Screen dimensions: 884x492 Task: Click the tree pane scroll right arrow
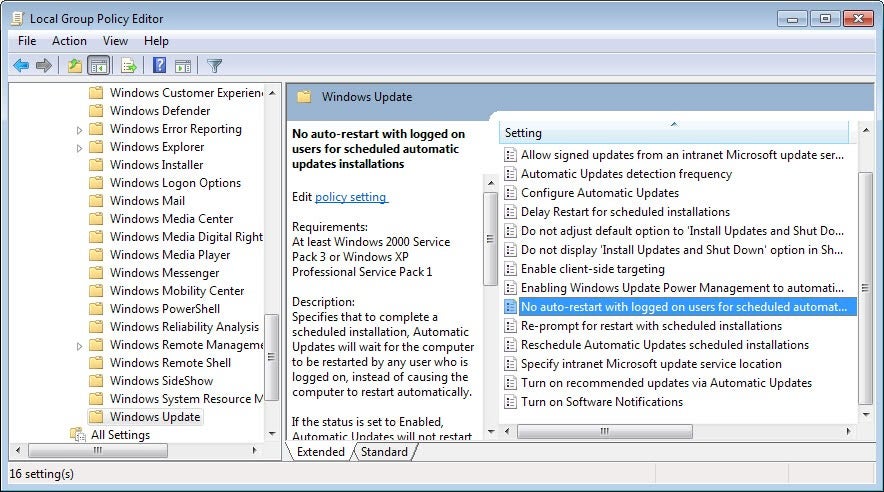254,450
